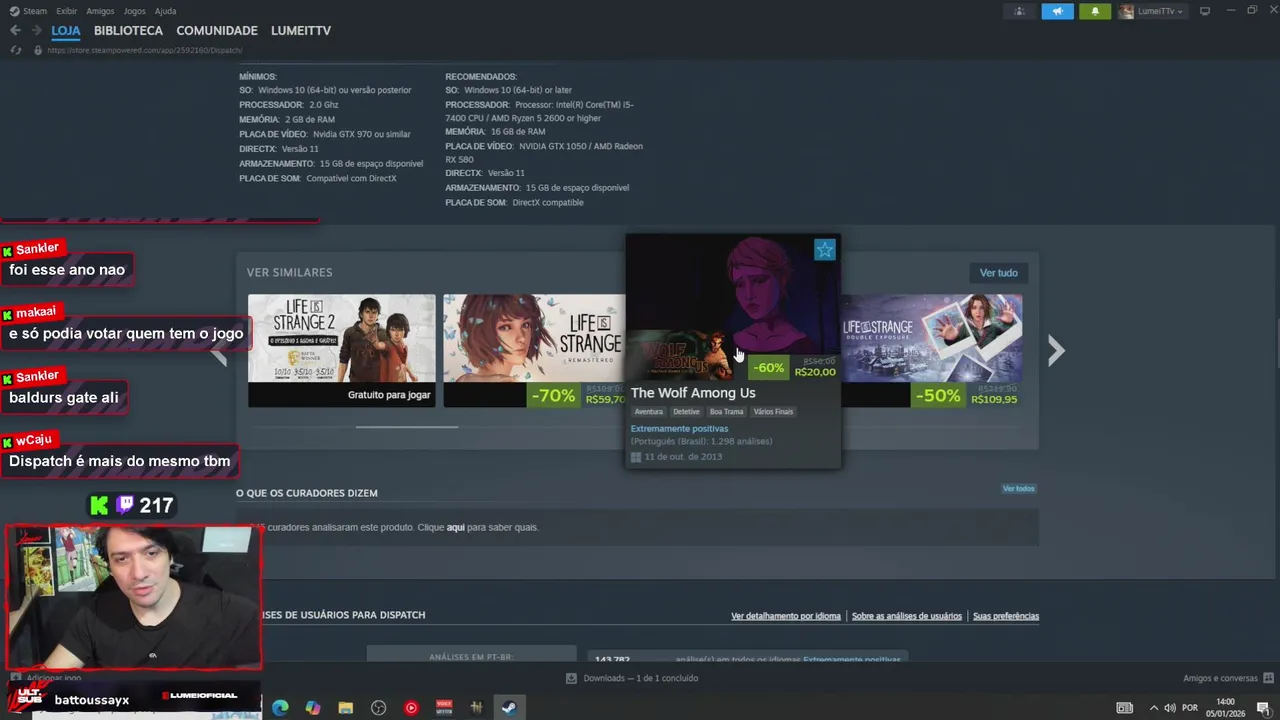Click the -60% discount badge
The width and height of the screenshot is (1280, 720).
[768, 368]
